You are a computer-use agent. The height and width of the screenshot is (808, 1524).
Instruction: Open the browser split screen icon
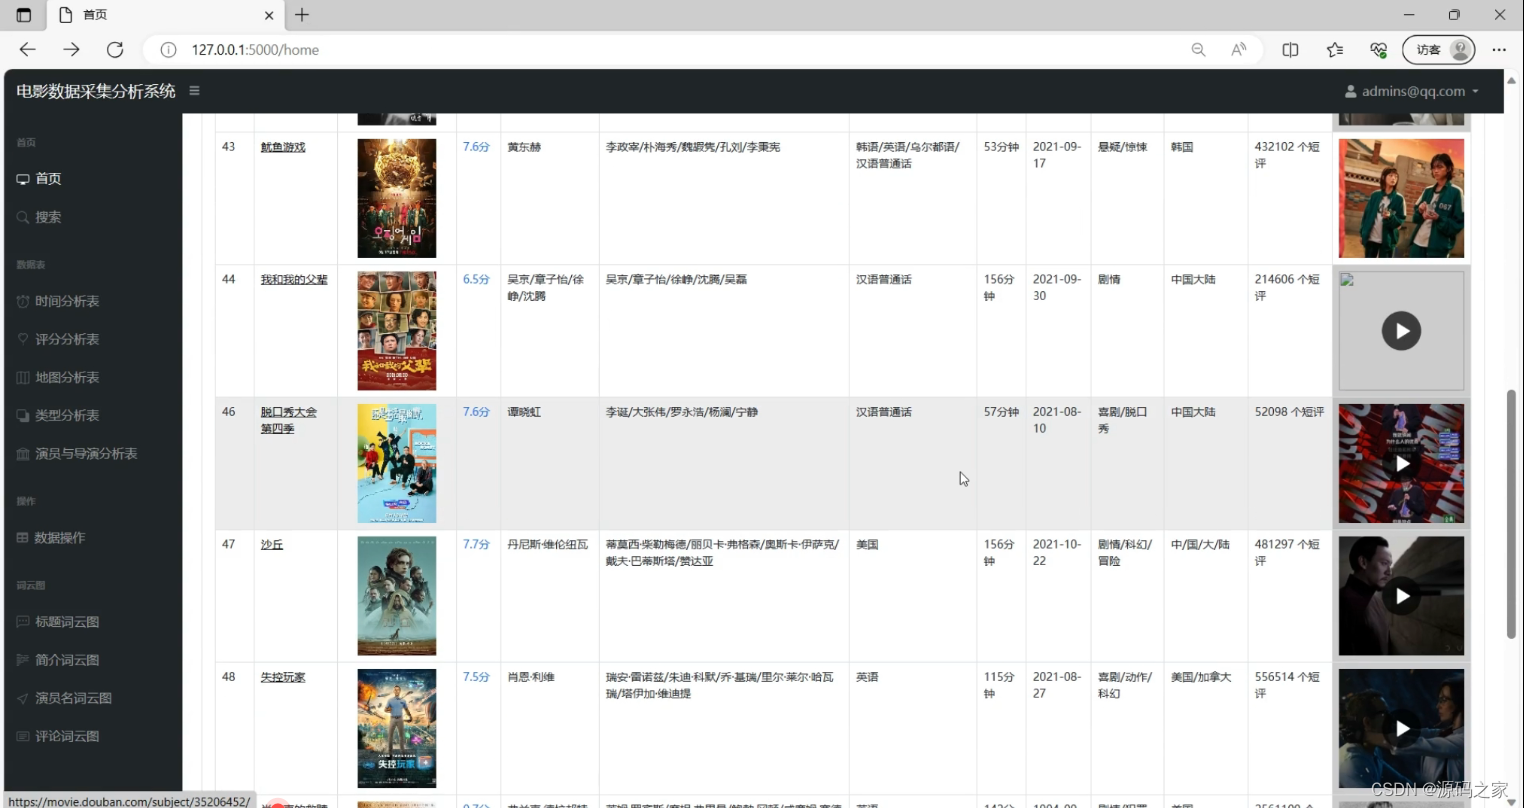pos(1290,49)
